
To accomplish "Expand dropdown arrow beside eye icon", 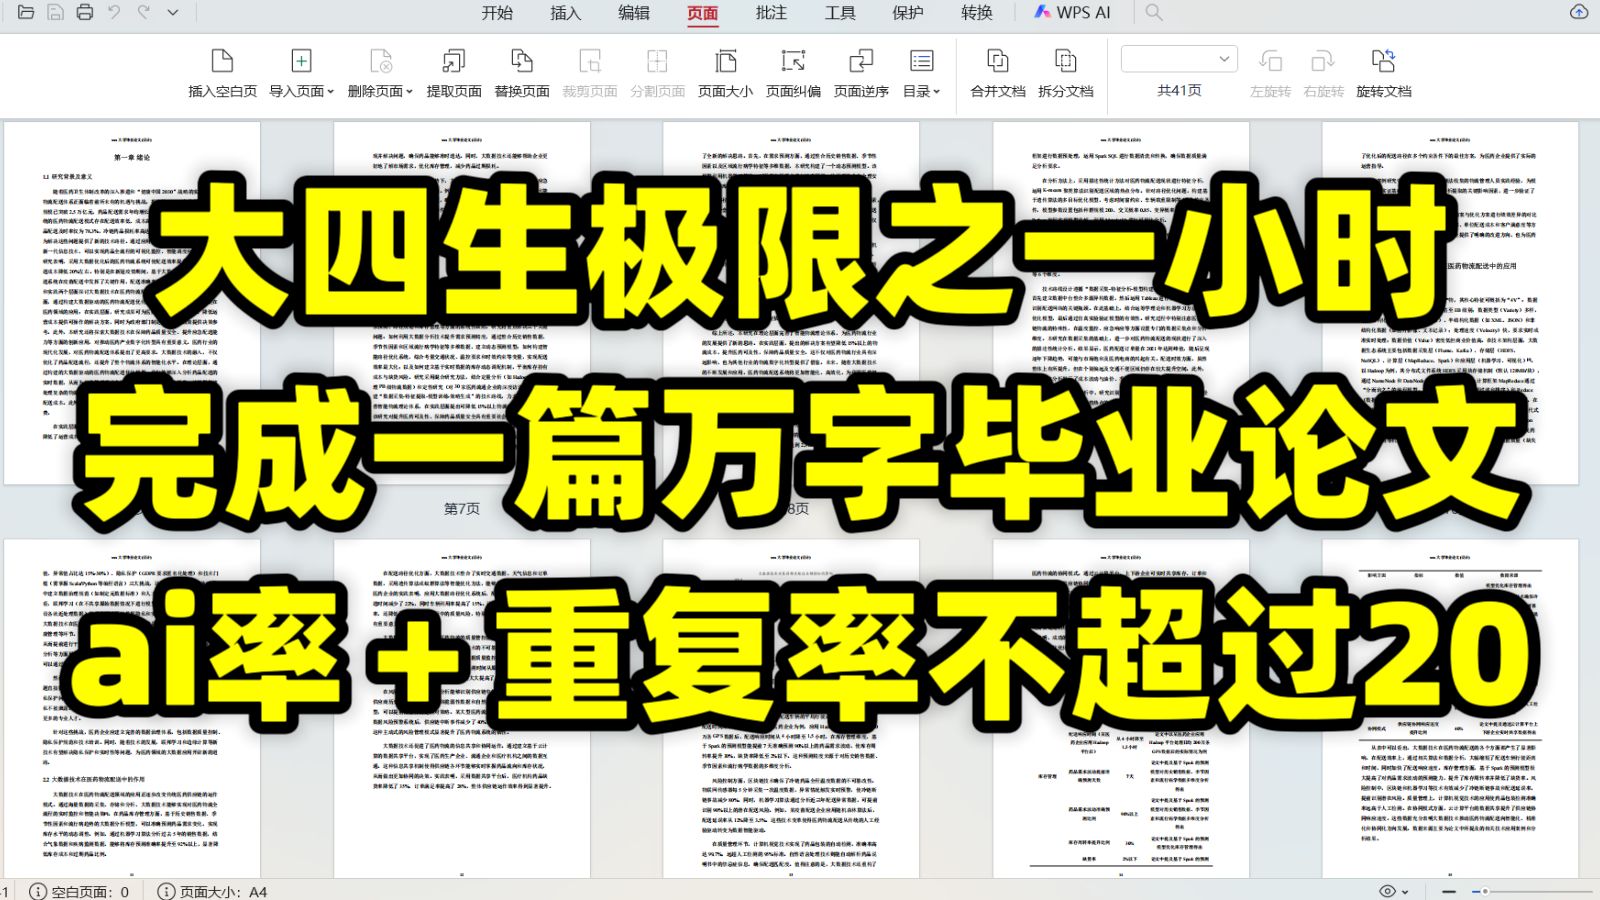I will [x=1405, y=892].
